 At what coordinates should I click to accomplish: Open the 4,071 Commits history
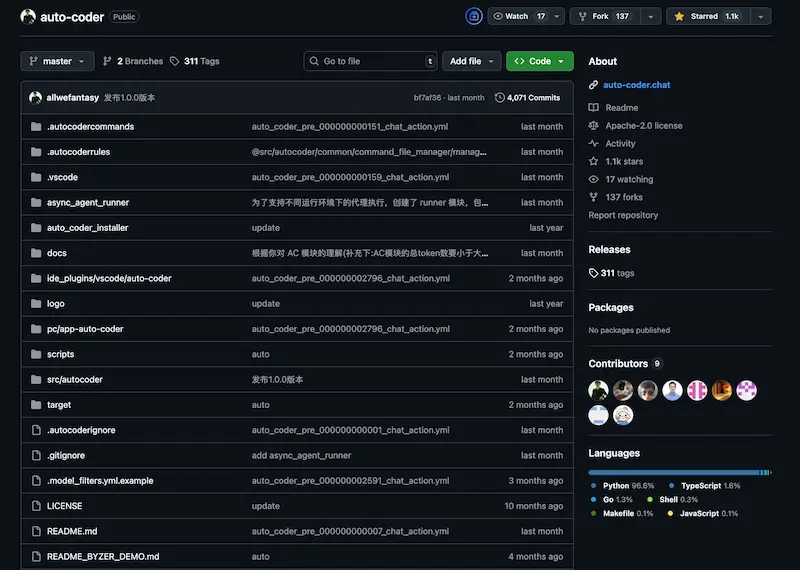(x=528, y=97)
